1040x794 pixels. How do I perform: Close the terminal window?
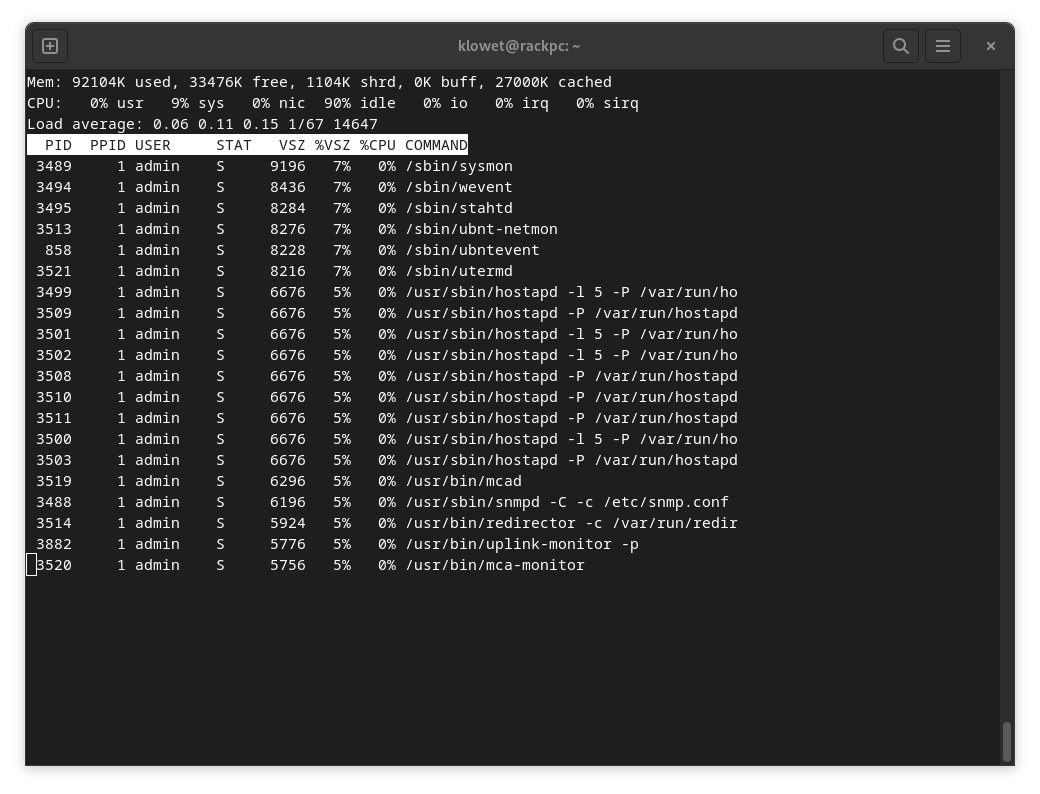990,46
